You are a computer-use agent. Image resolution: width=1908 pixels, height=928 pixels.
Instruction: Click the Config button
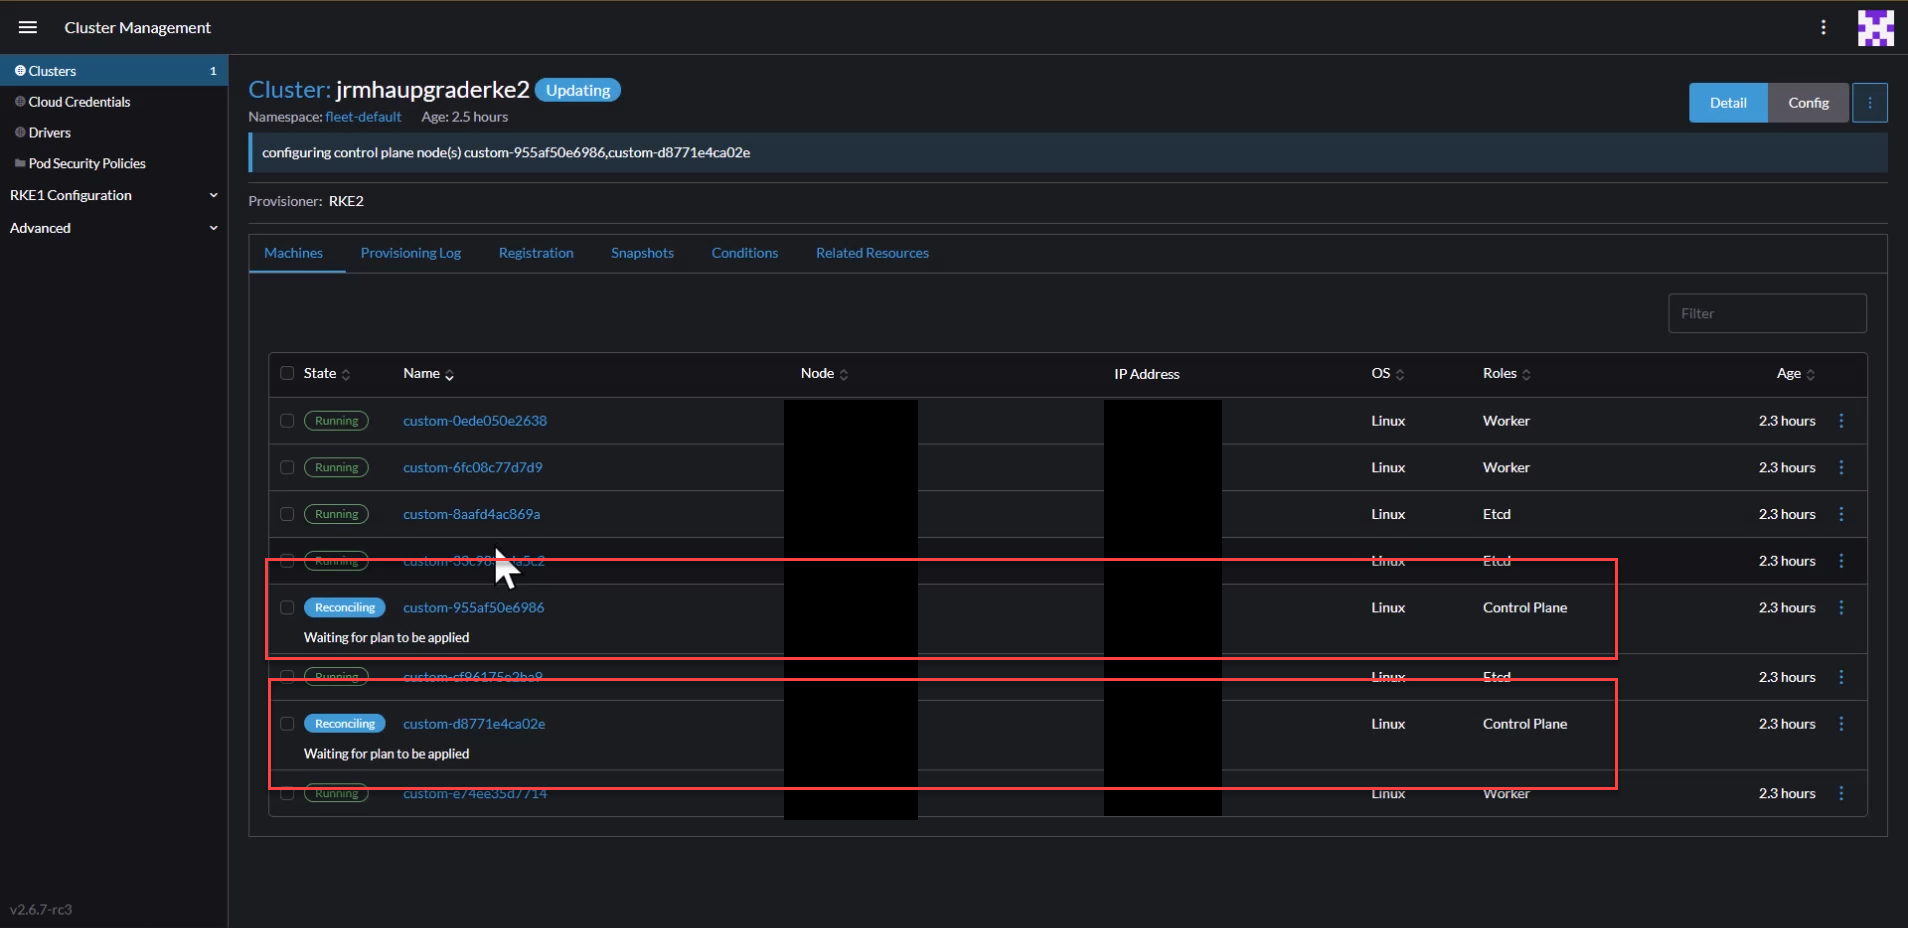1808,103
